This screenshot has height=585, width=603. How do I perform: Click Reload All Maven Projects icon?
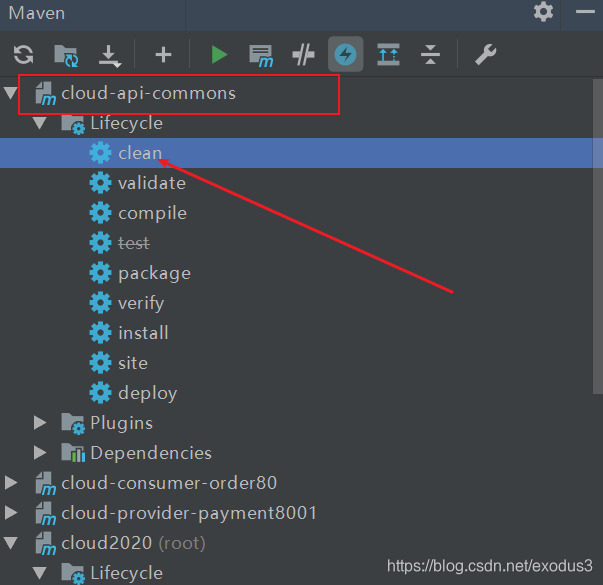[x=23, y=54]
